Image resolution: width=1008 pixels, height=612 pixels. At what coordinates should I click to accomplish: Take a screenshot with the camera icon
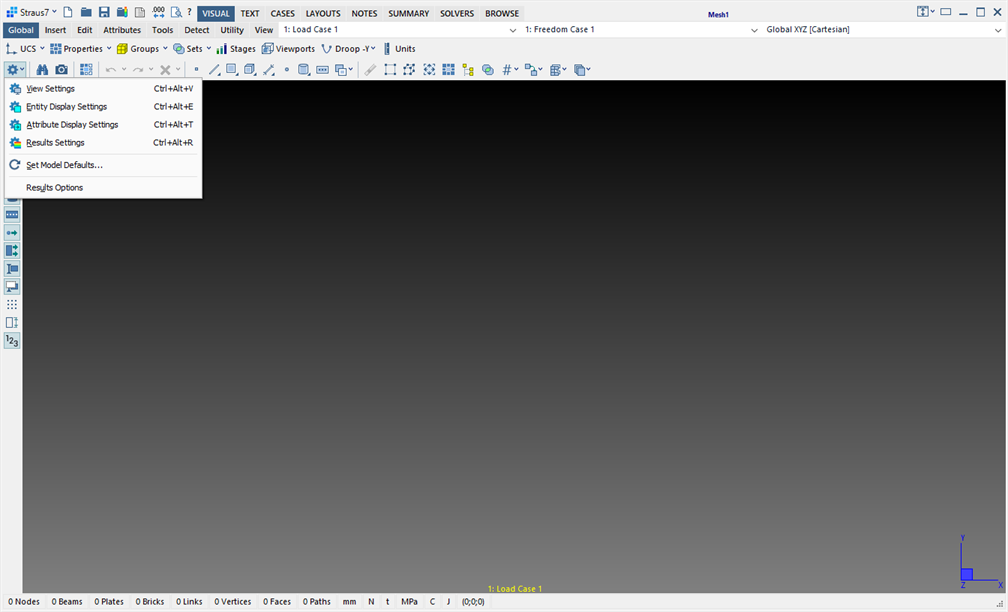click(61, 69)
